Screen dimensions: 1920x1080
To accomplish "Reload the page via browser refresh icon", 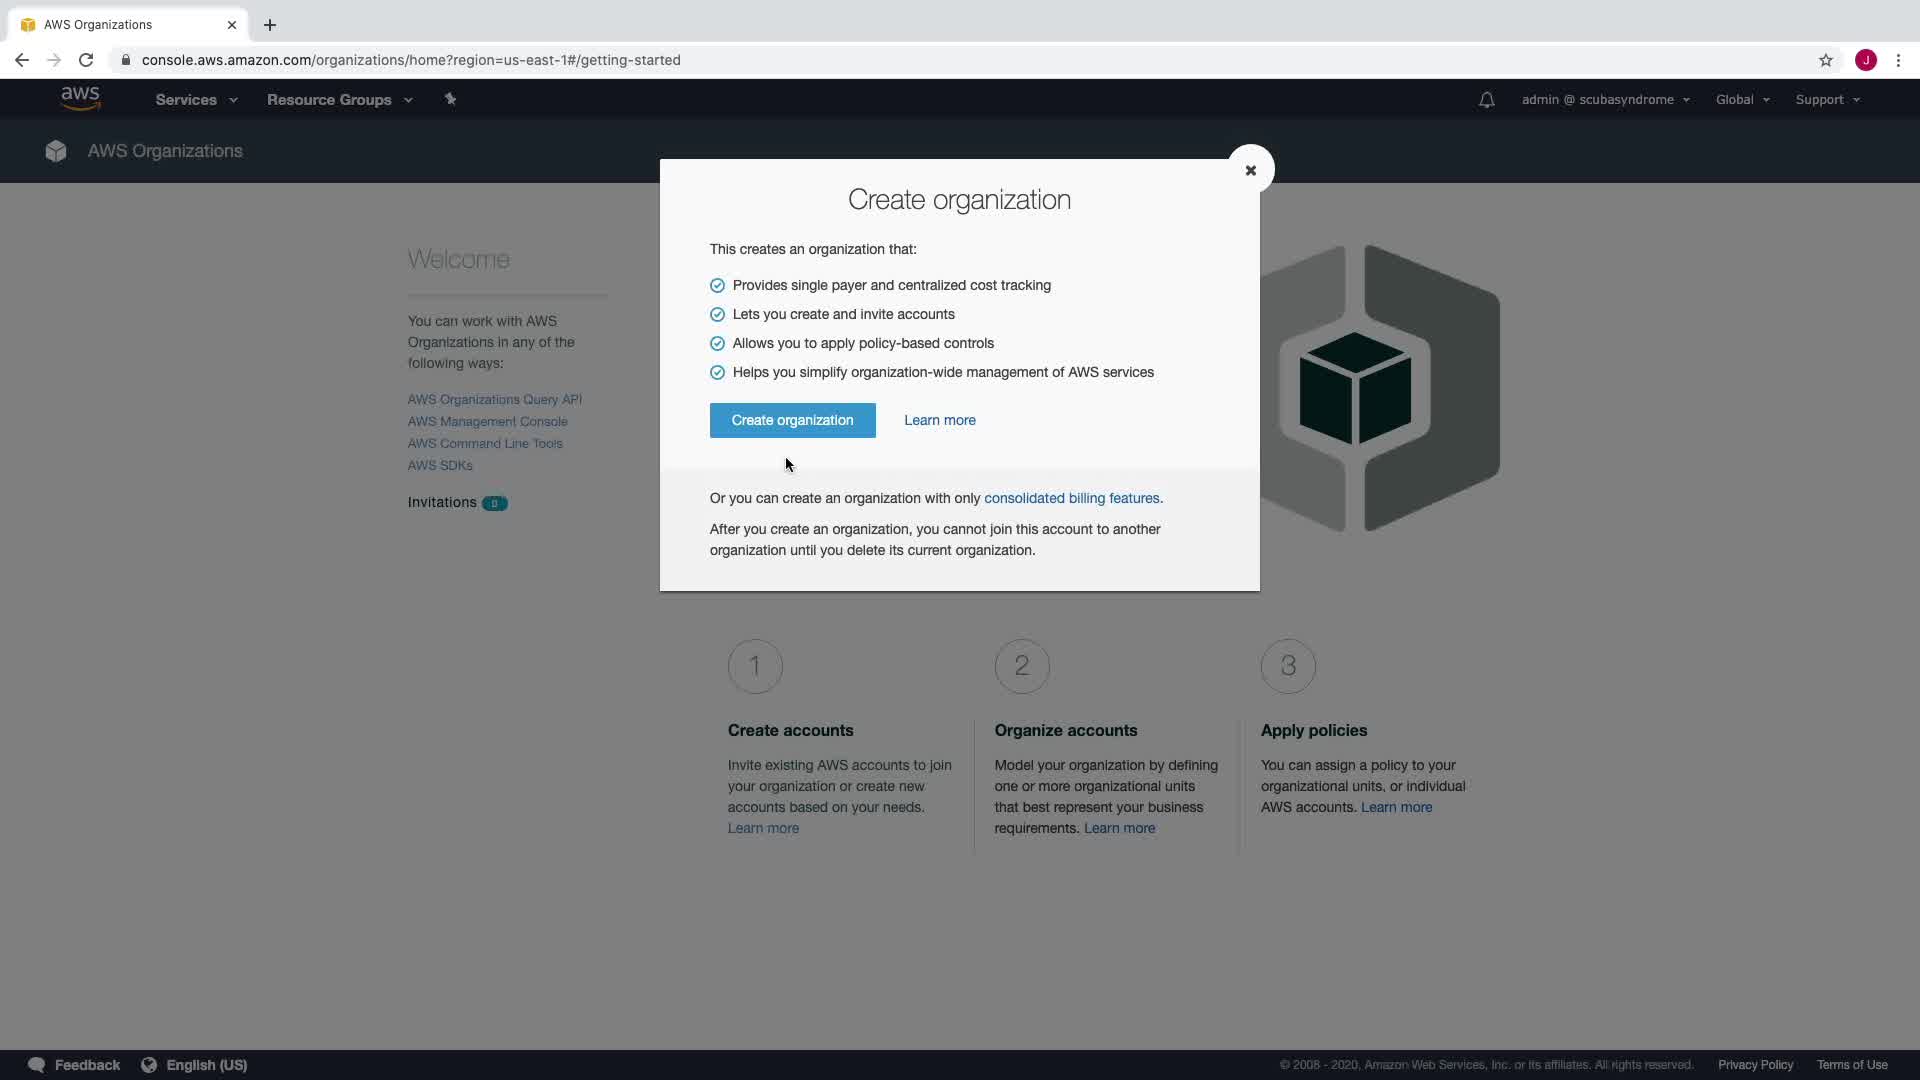I will 86,60.
